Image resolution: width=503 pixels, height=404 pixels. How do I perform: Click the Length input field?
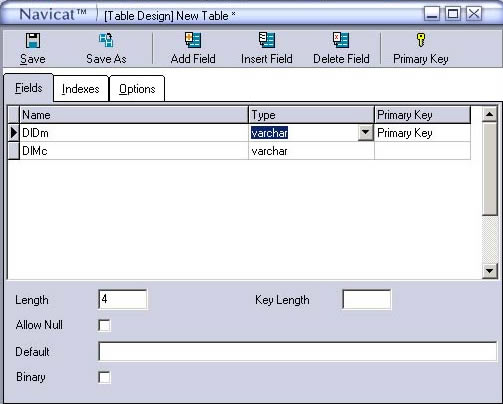coord(123,299)
